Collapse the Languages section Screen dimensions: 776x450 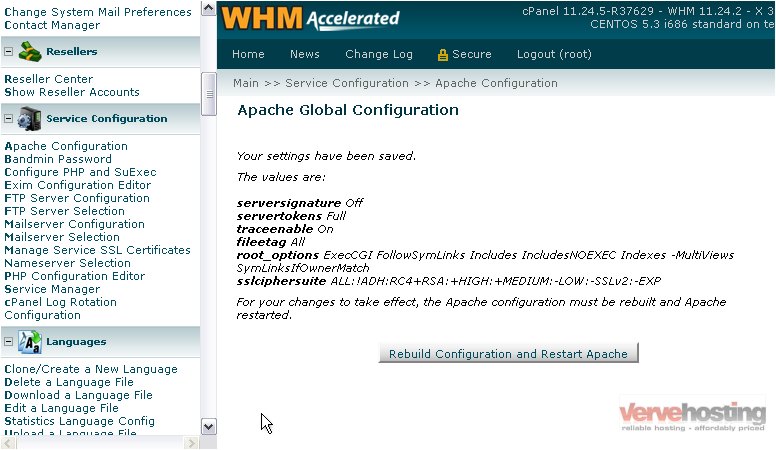coord(8,342)
